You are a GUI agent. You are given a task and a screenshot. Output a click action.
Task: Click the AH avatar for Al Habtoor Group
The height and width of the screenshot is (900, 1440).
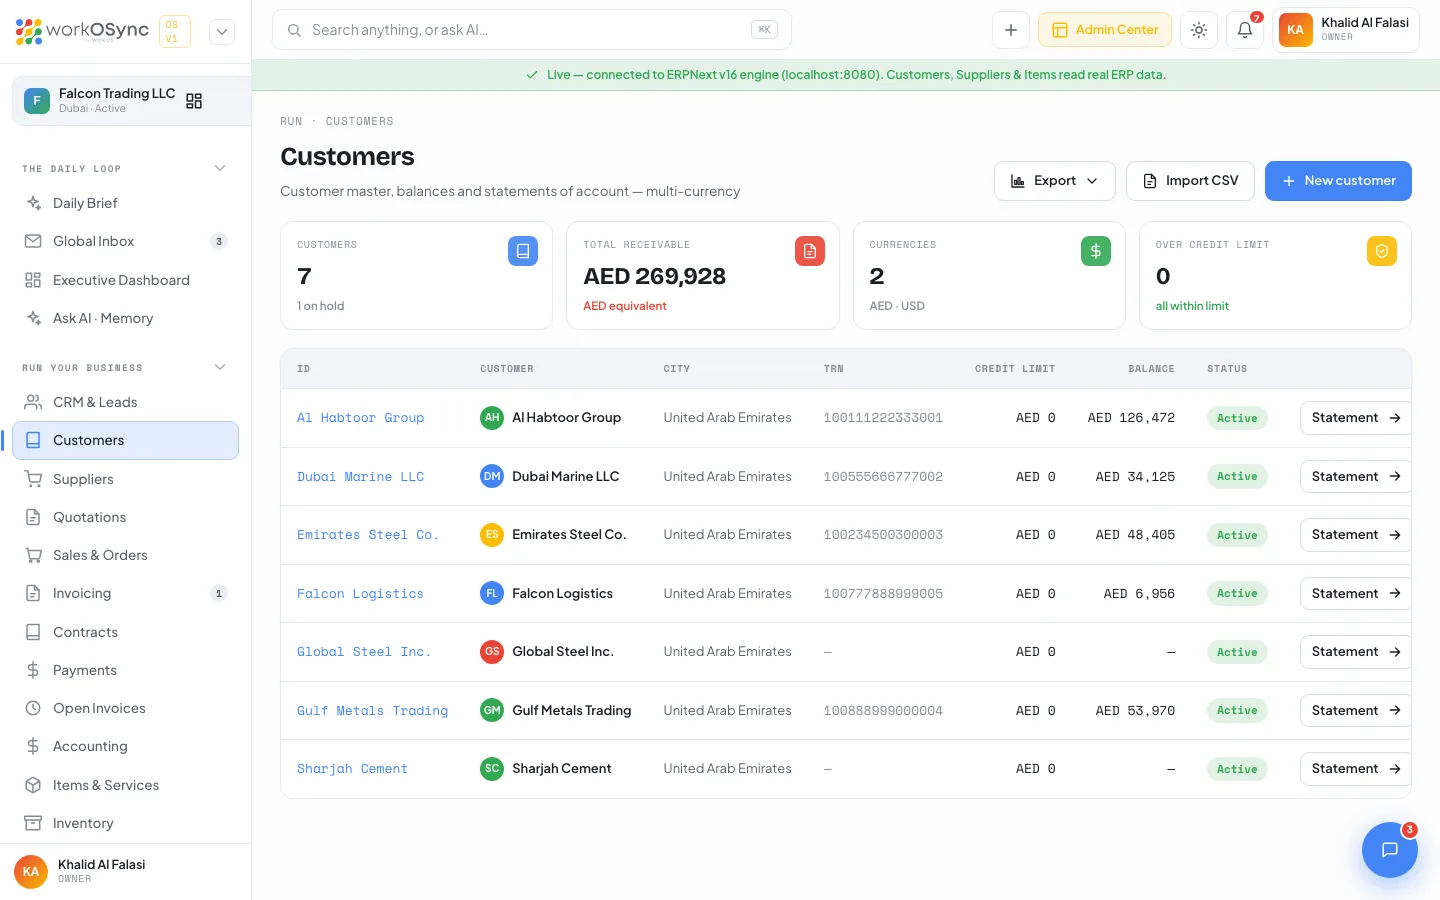coord(492,418)
